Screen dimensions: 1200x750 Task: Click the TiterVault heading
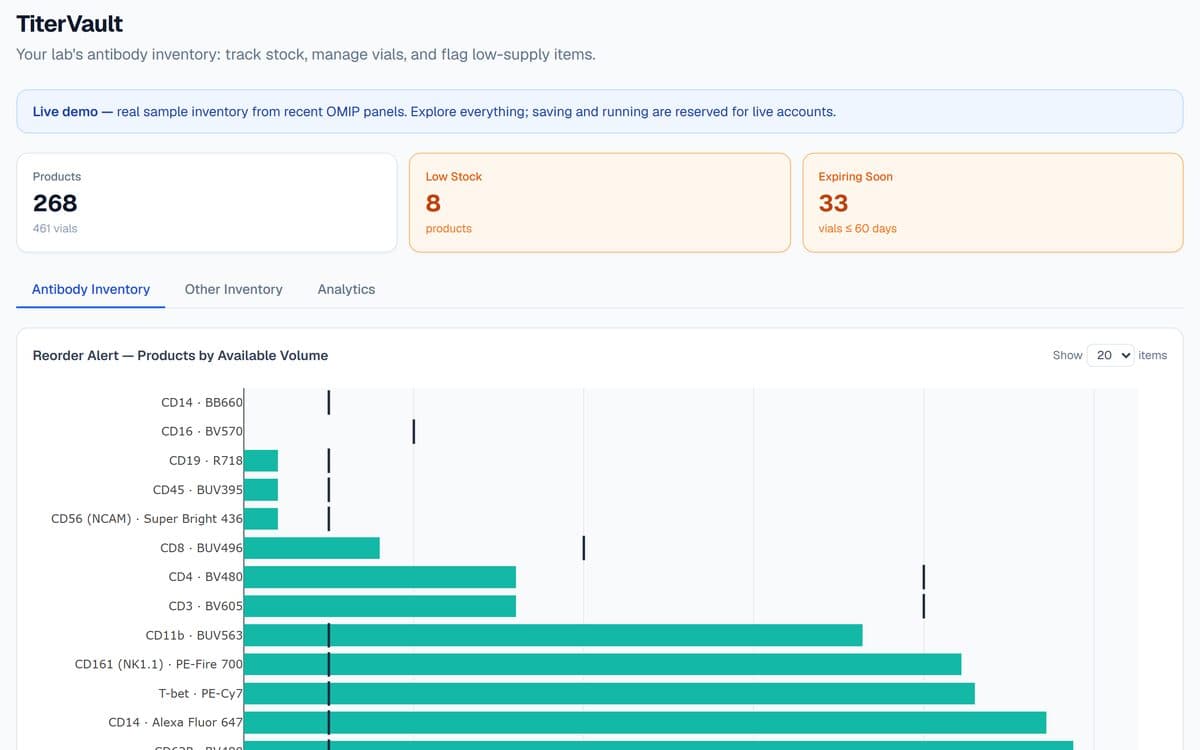point(70,23)
